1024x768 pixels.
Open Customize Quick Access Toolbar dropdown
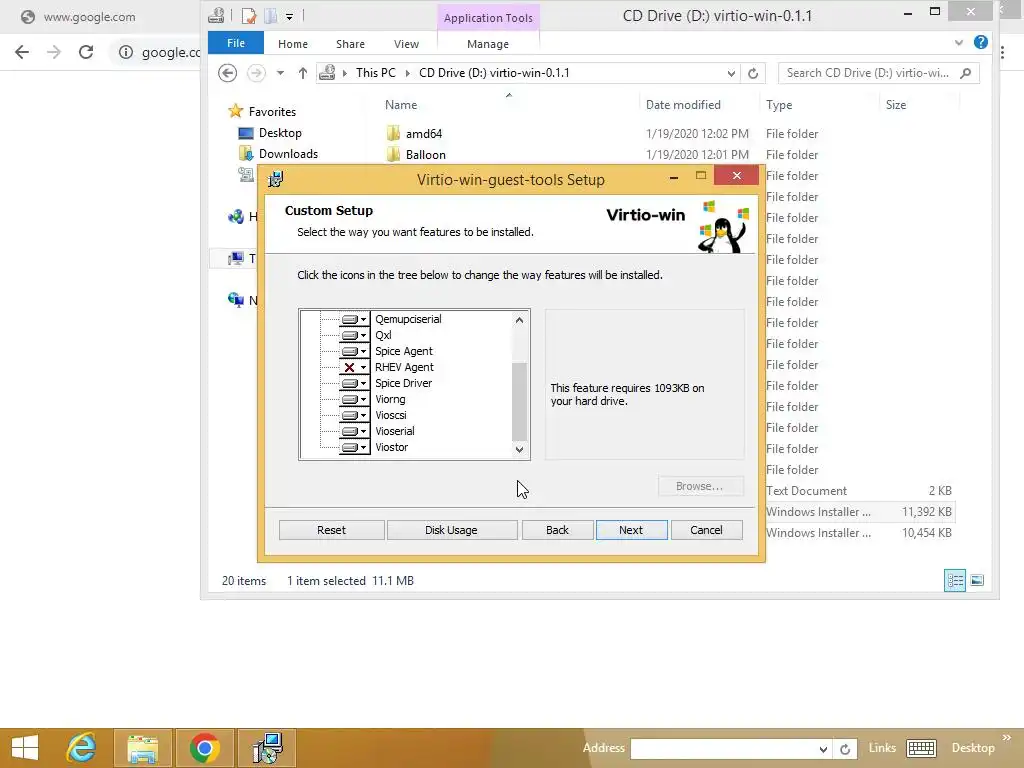coord(289,16)
